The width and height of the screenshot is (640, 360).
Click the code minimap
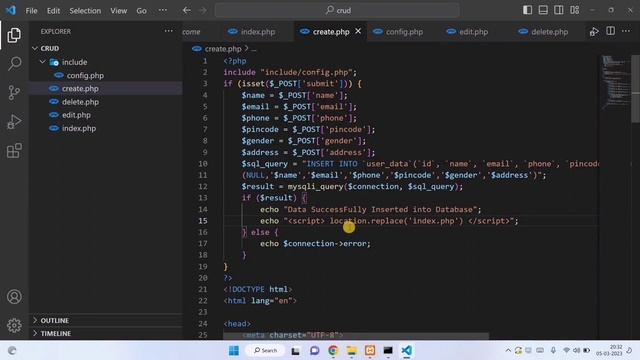coord(616,82)
